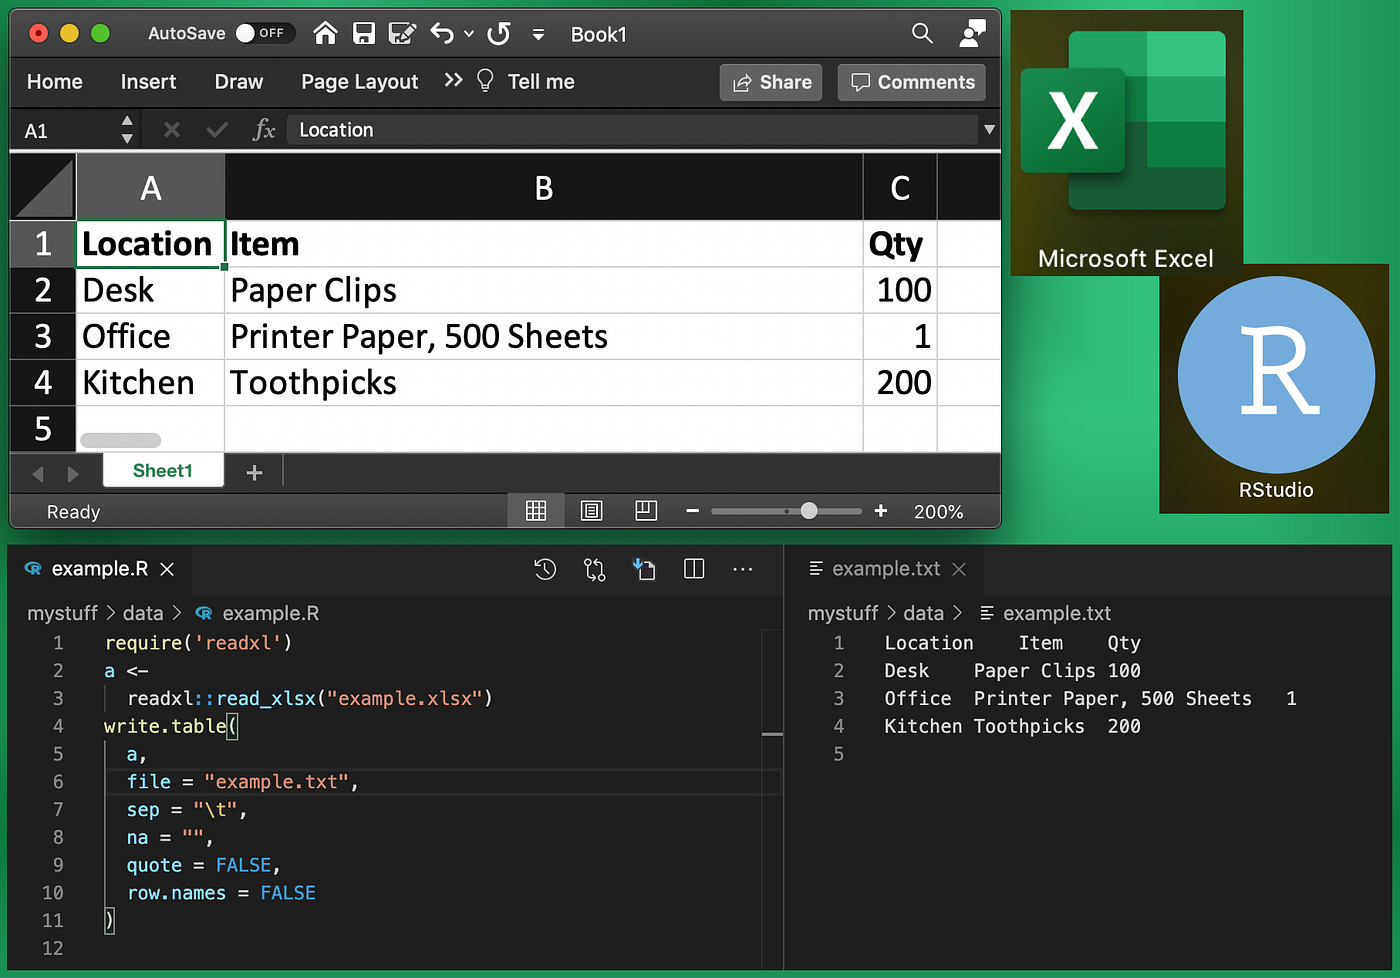
Task: Click the 200% zoom level text
Action: [x=939, y=512]
